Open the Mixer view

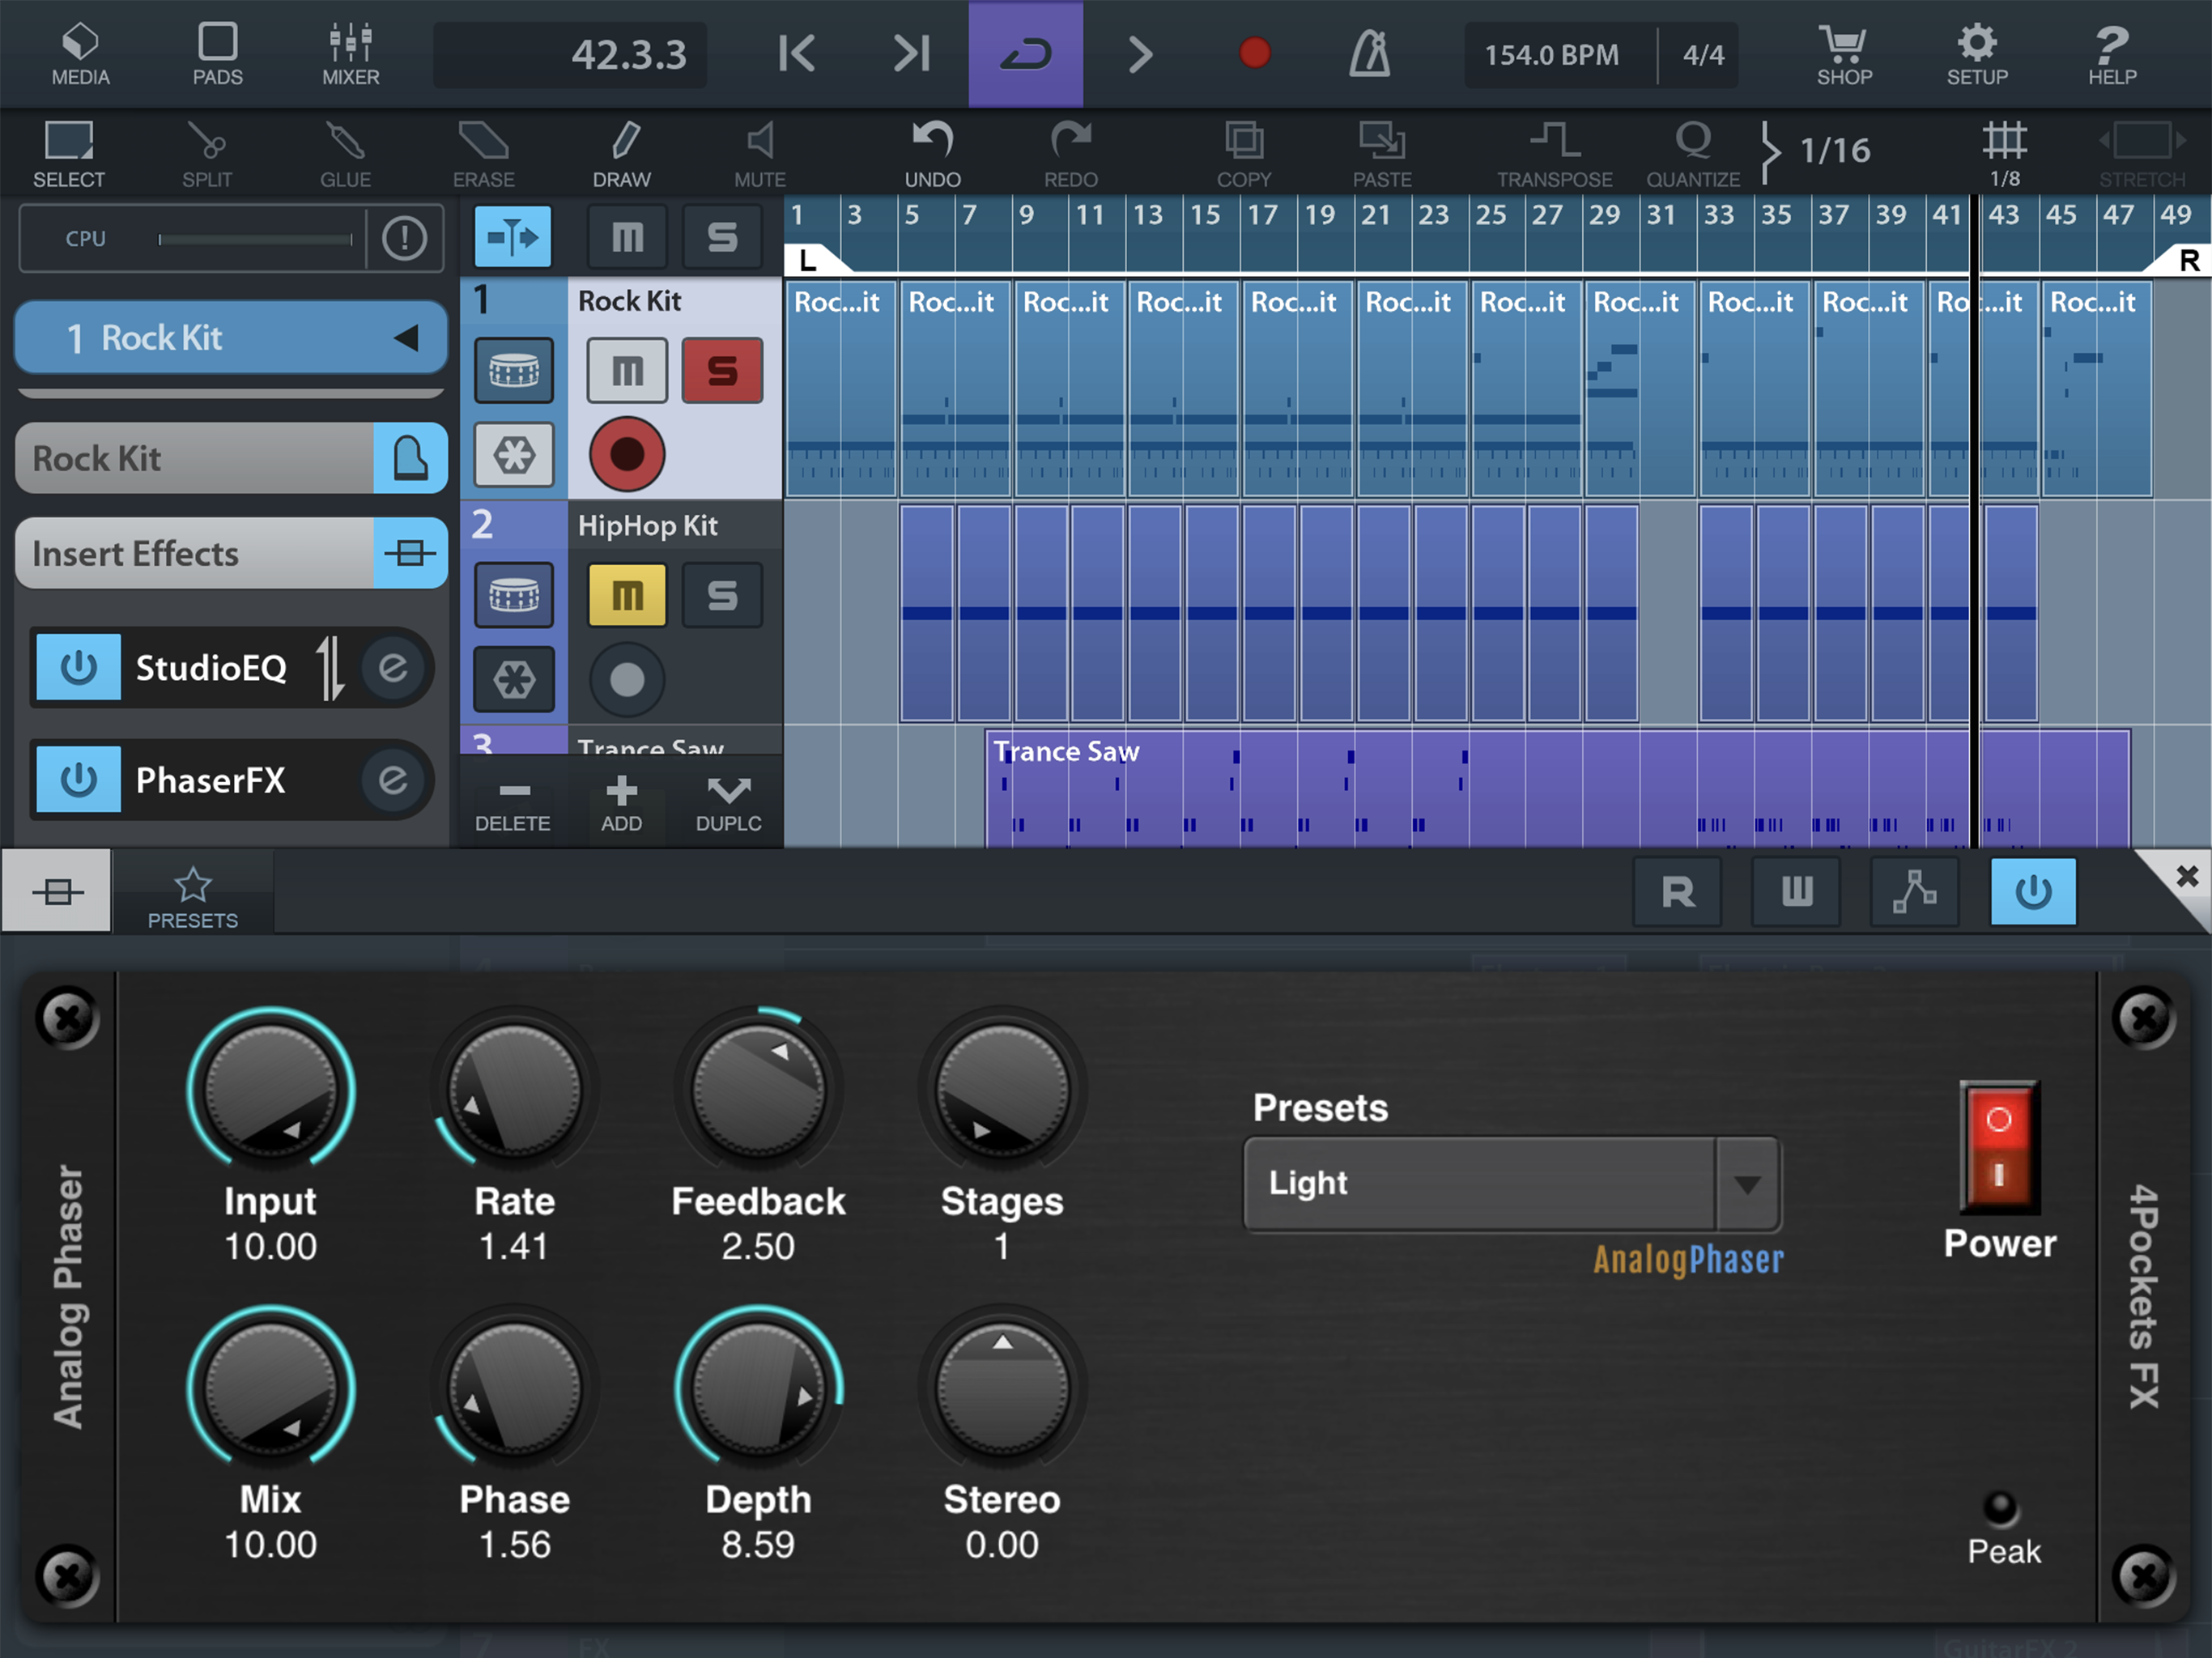click(x=350, y=54)
